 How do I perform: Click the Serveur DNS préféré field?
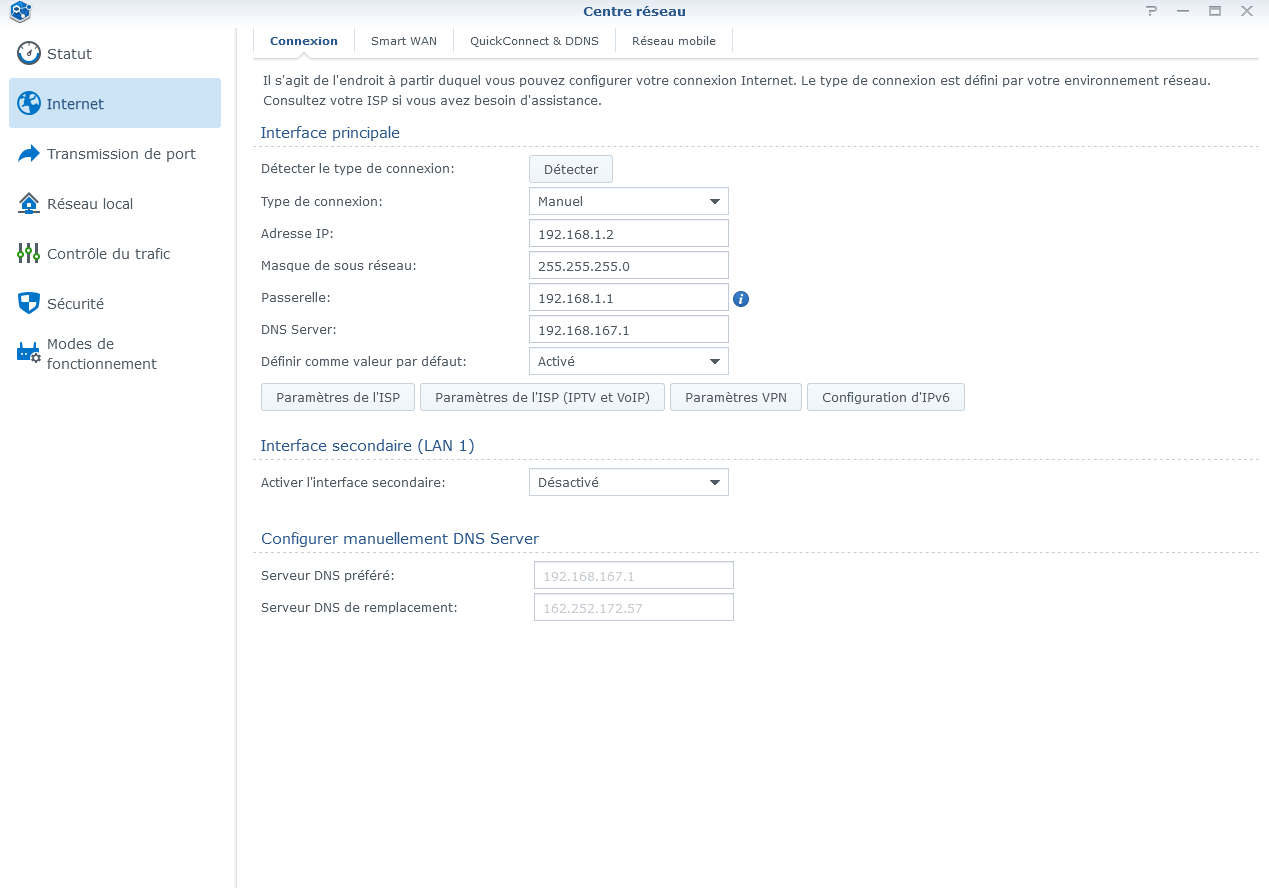(x=634, y=575)
